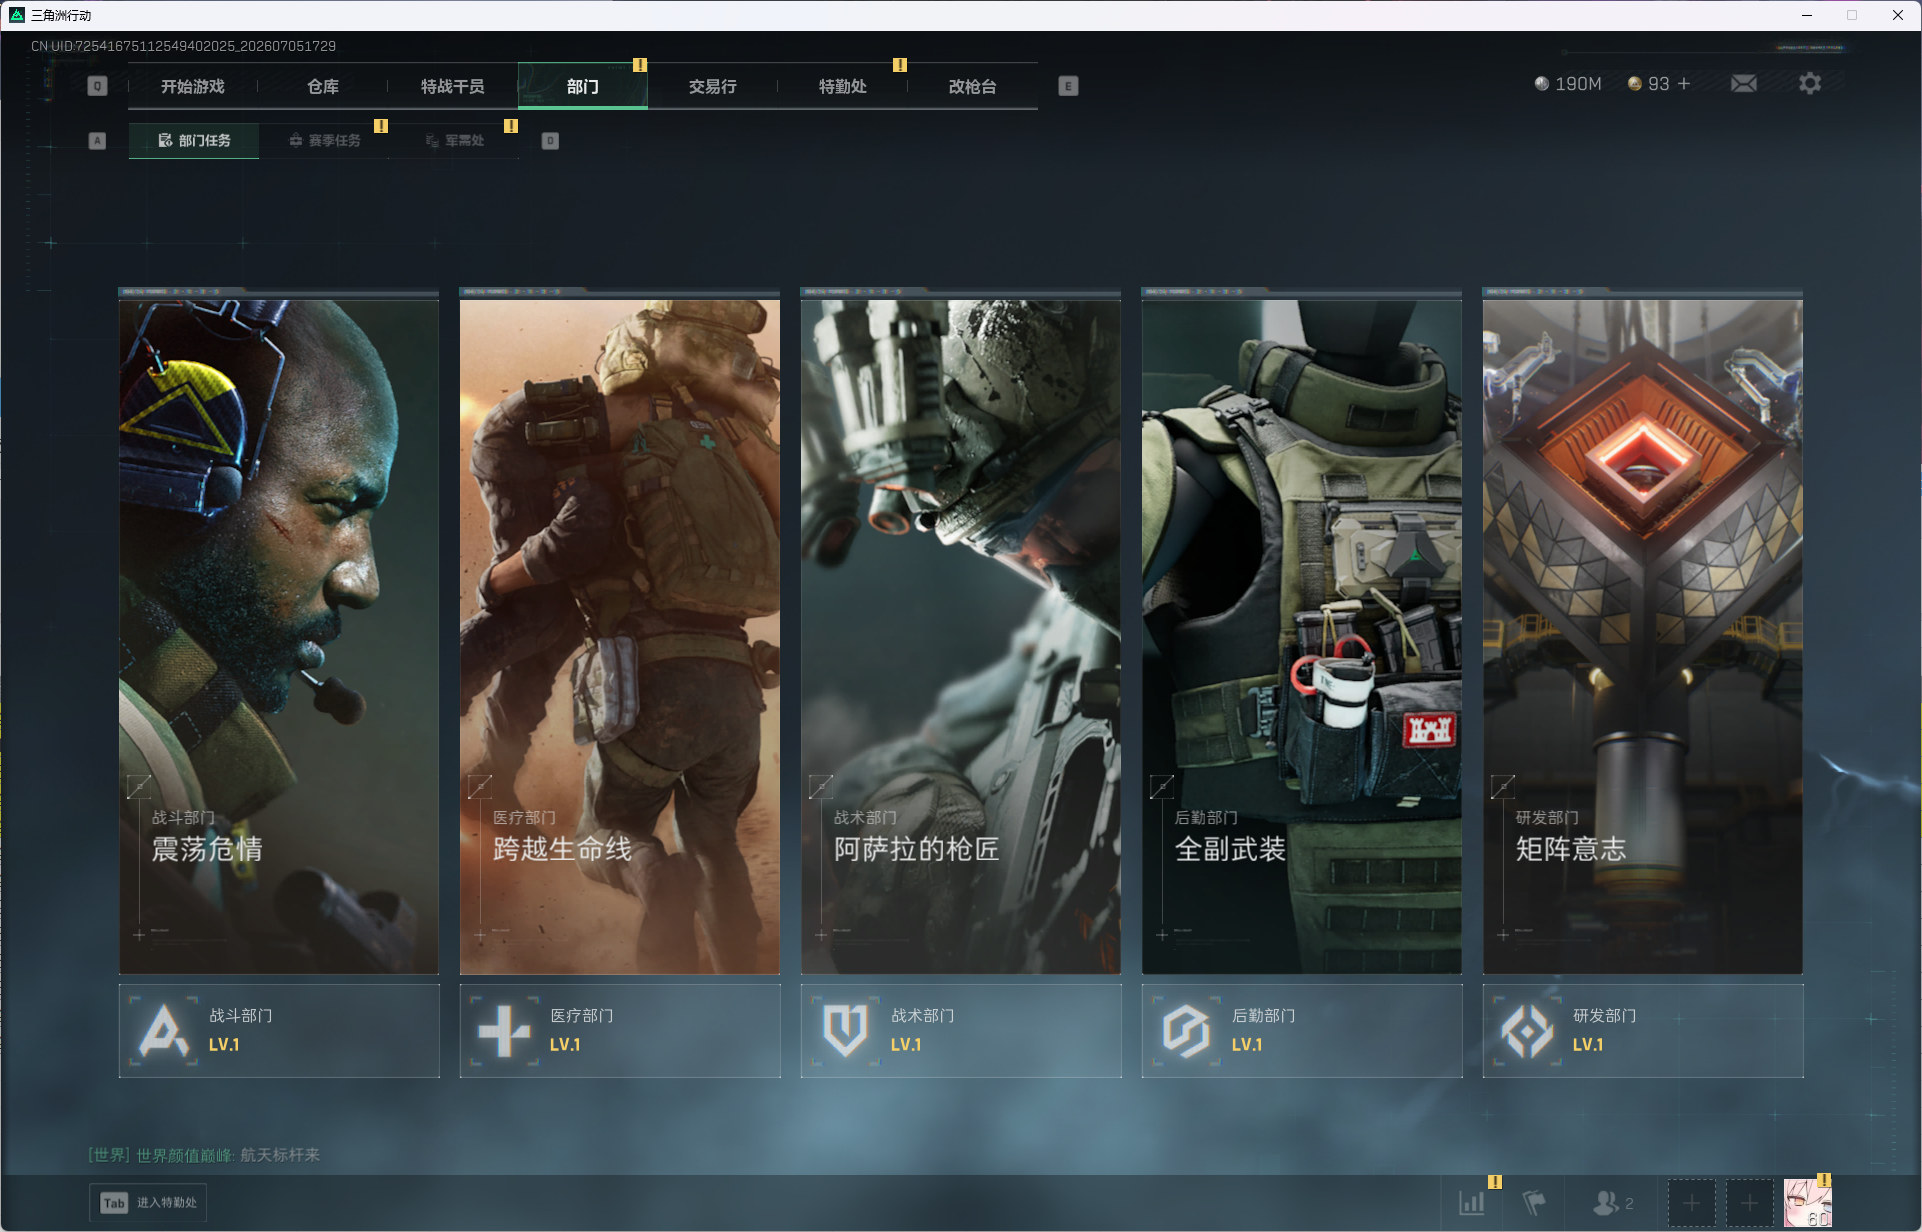Click the plus next to 93 currency
The width and height of the screenshot is (1922, 1232).
coord(1684,84)
